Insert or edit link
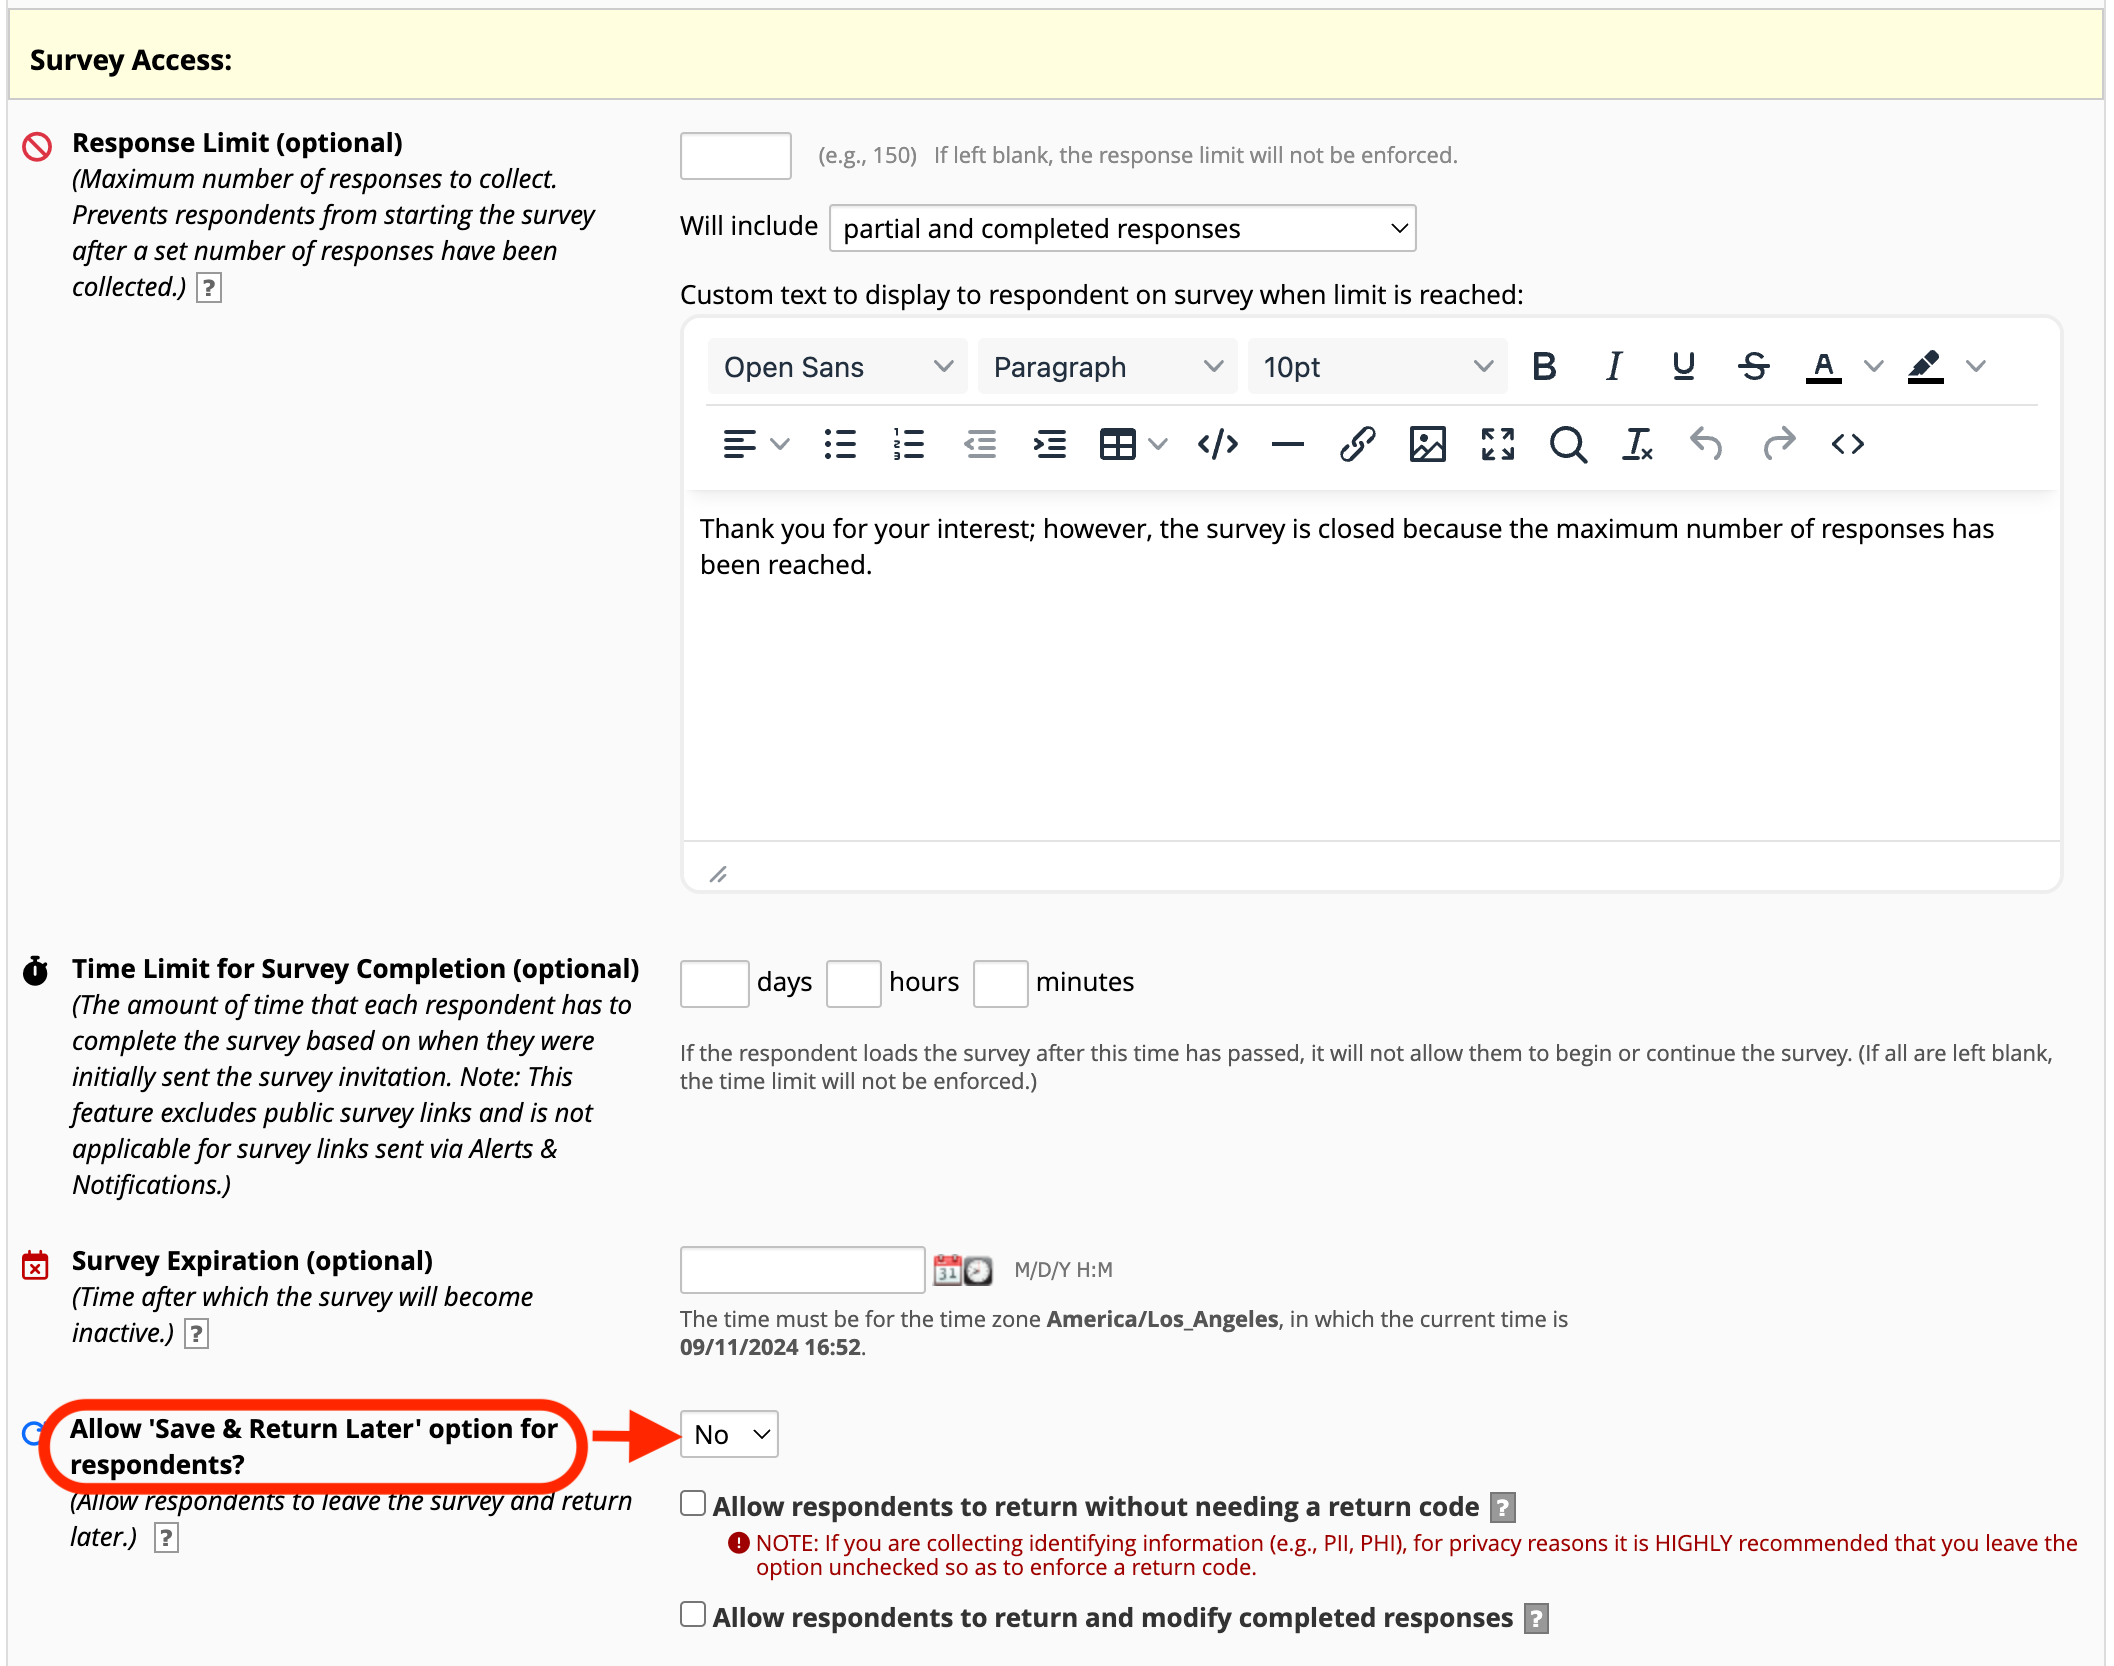 [1358, 444]
